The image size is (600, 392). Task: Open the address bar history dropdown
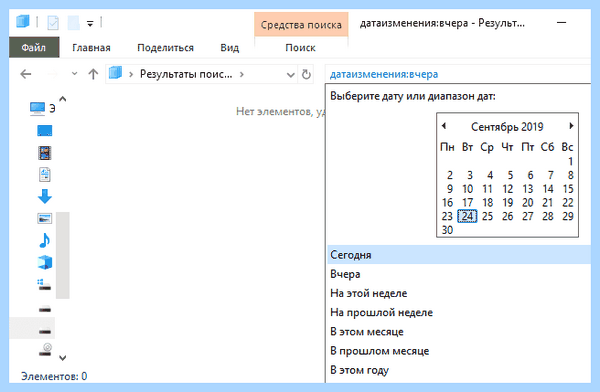click(x=291, y=75)
